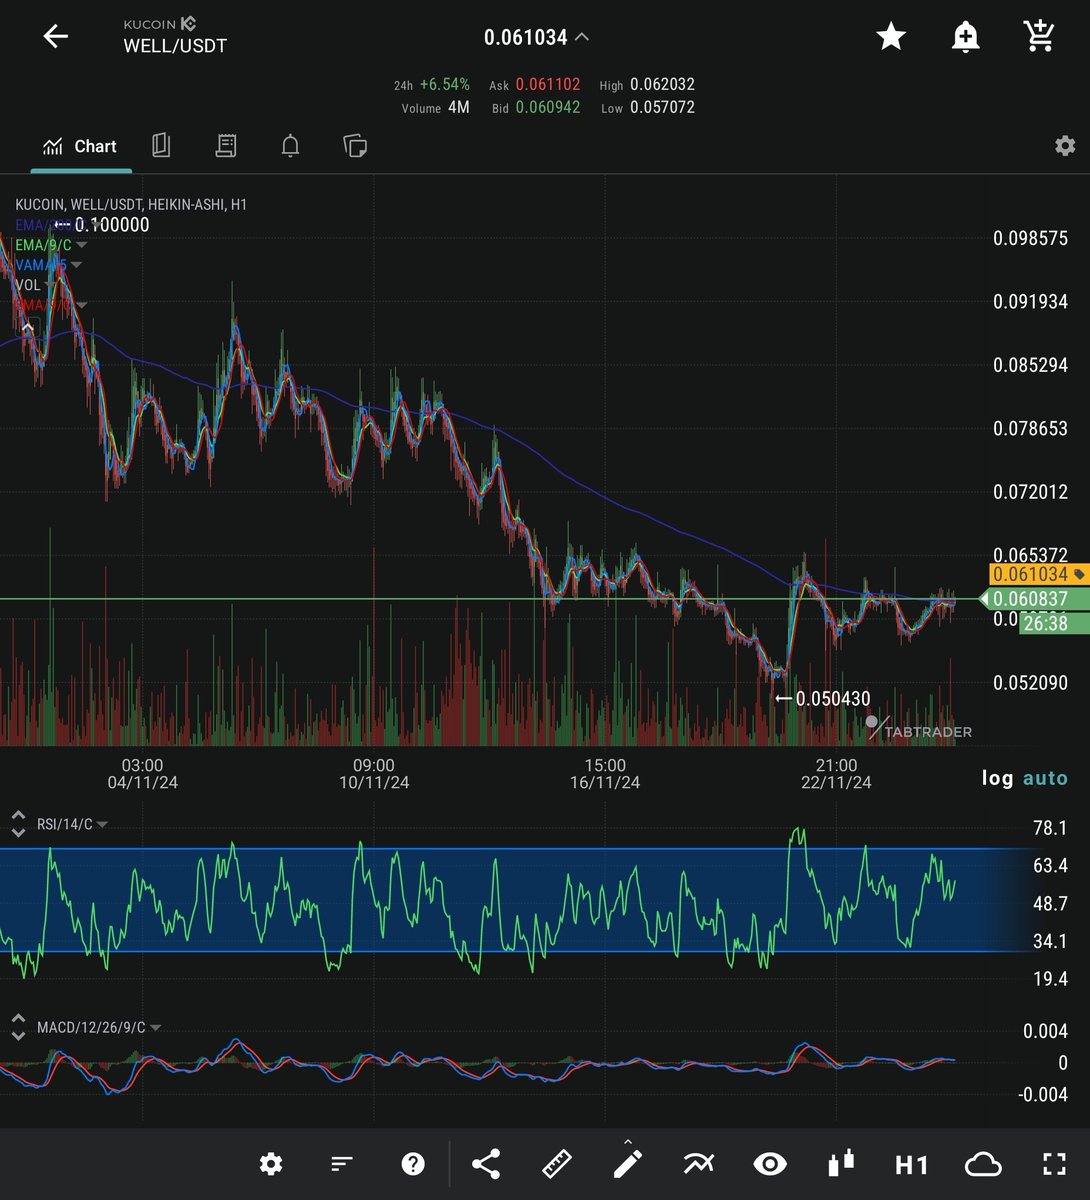Open the indicators trend-lines icon
Screen dimensions: 1090x1200
699,1164
